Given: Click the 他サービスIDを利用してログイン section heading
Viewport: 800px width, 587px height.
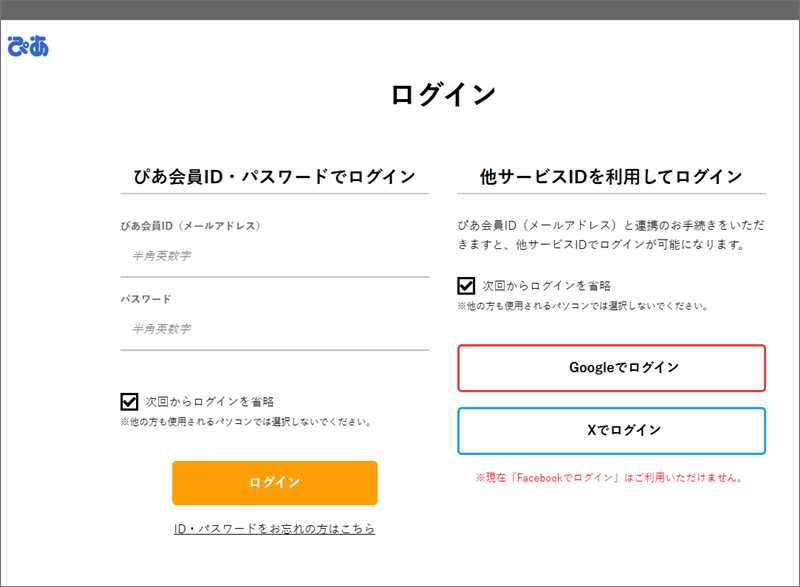Looking at the screenshot, I should tap(611, 177).
